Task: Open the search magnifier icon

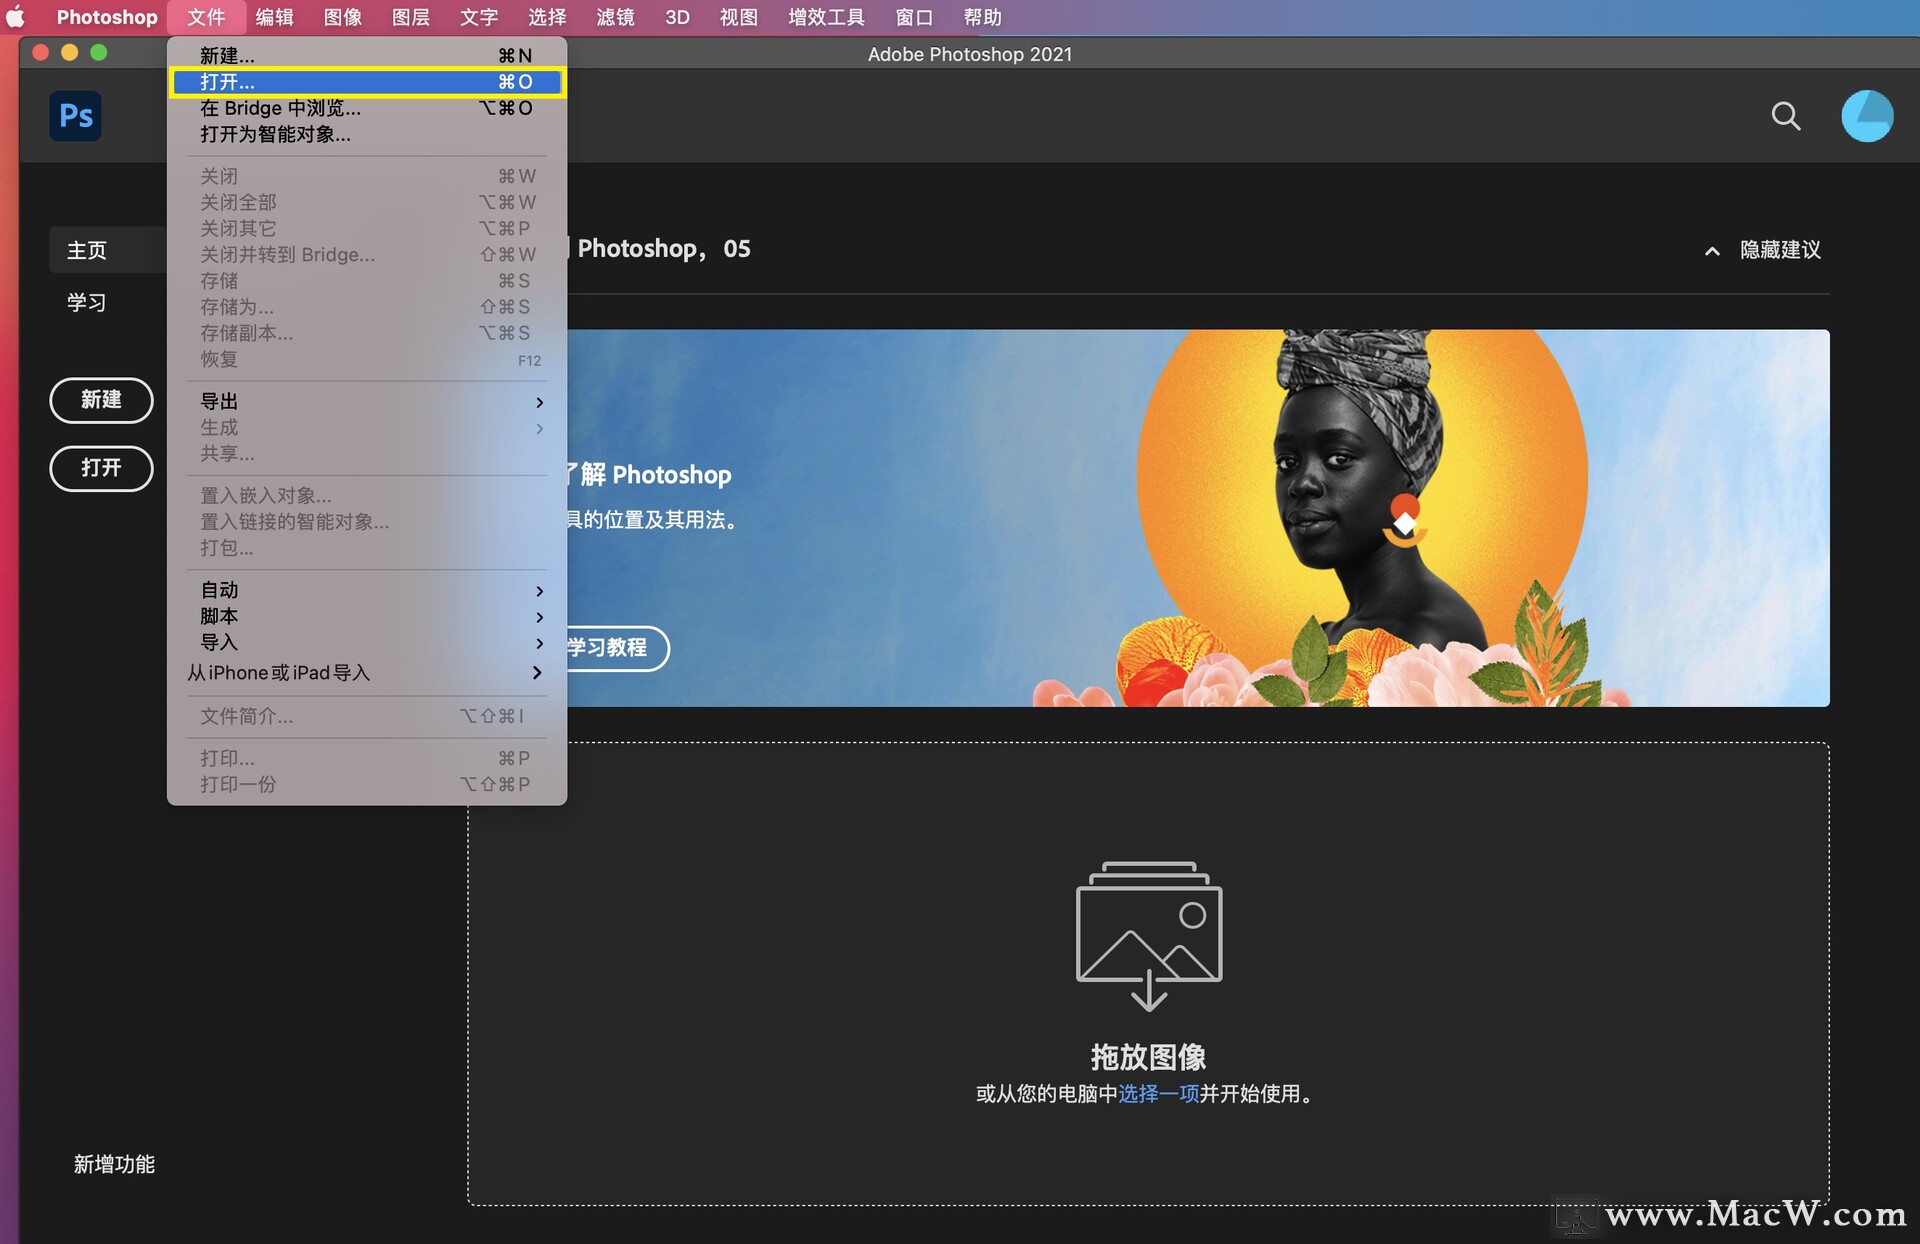Action: click(1786, 116)
